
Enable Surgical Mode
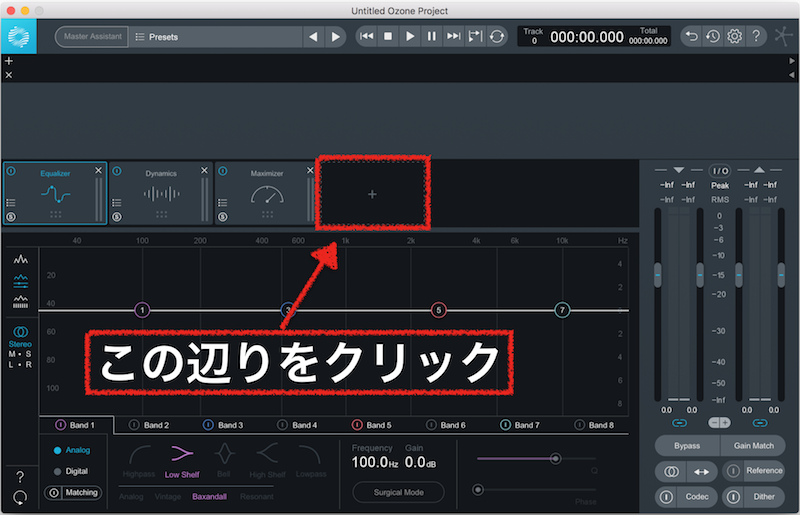click(x=398, y=493)
